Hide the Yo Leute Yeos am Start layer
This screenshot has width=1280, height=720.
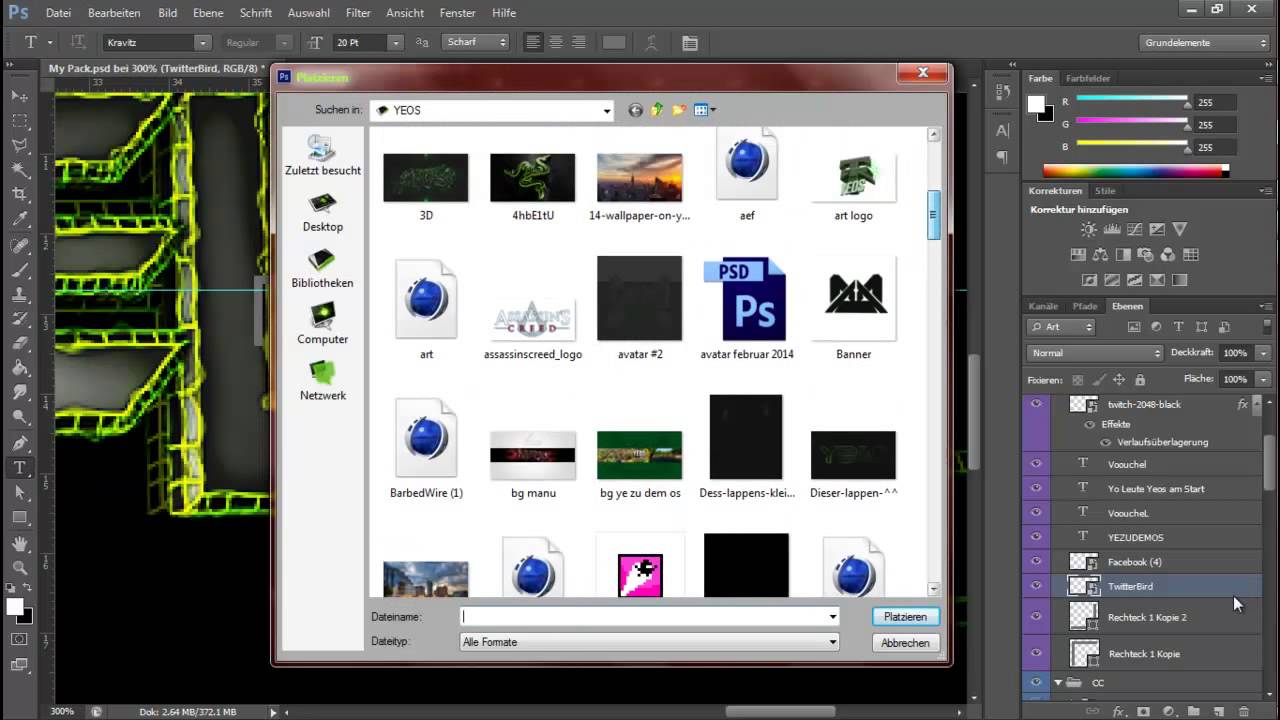click(1036, 488)
